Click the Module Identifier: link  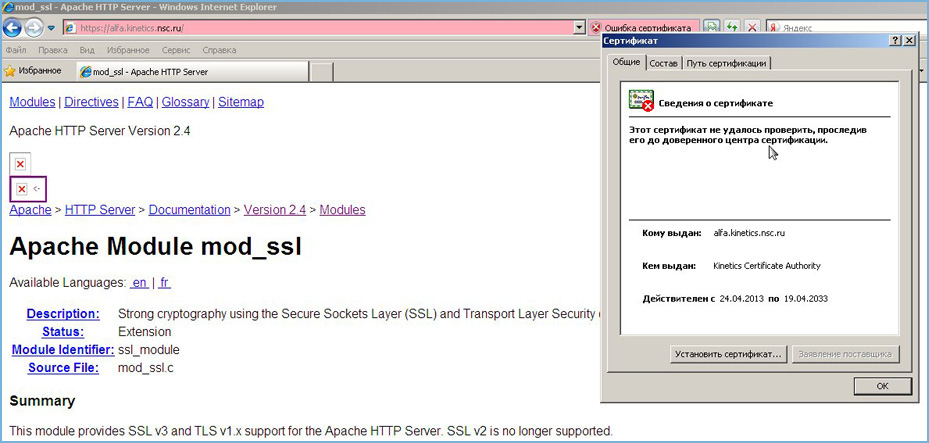(63, 349)
